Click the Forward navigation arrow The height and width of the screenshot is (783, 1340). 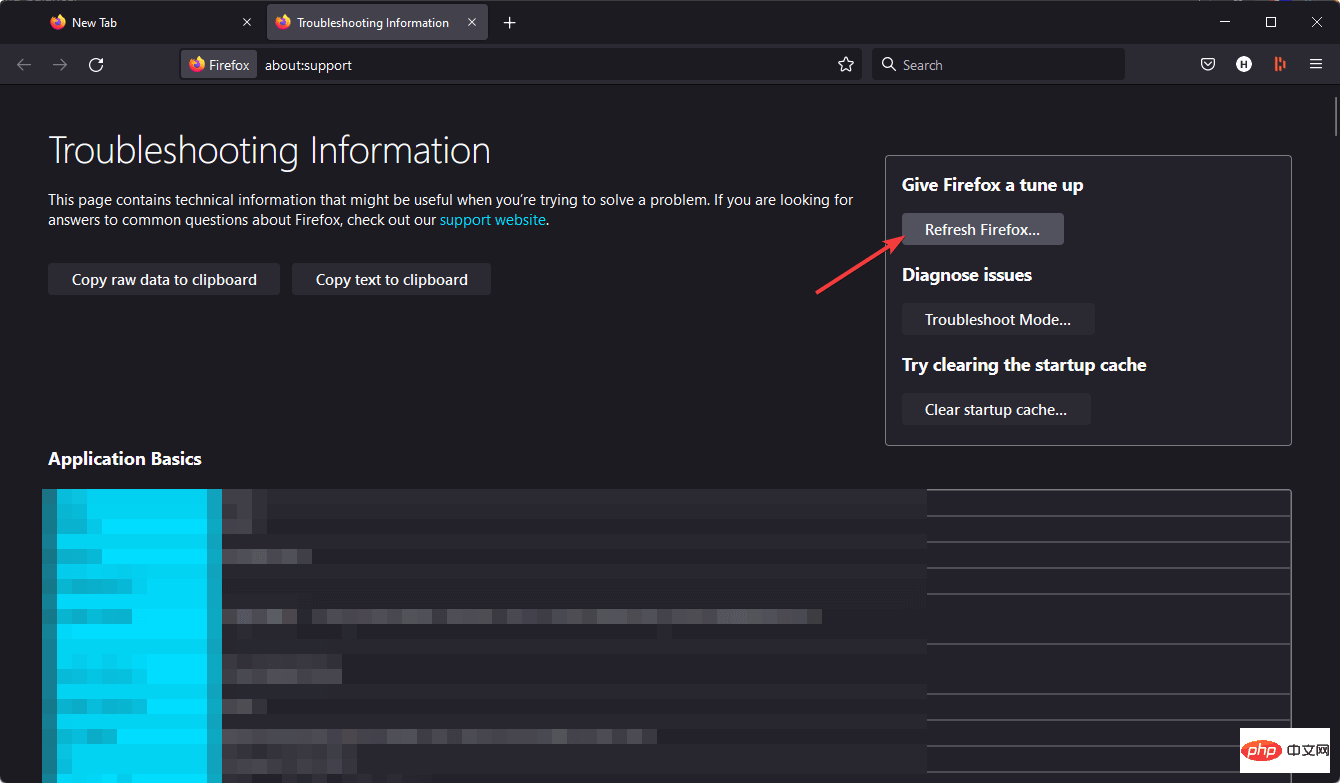[x=60, y=65]
